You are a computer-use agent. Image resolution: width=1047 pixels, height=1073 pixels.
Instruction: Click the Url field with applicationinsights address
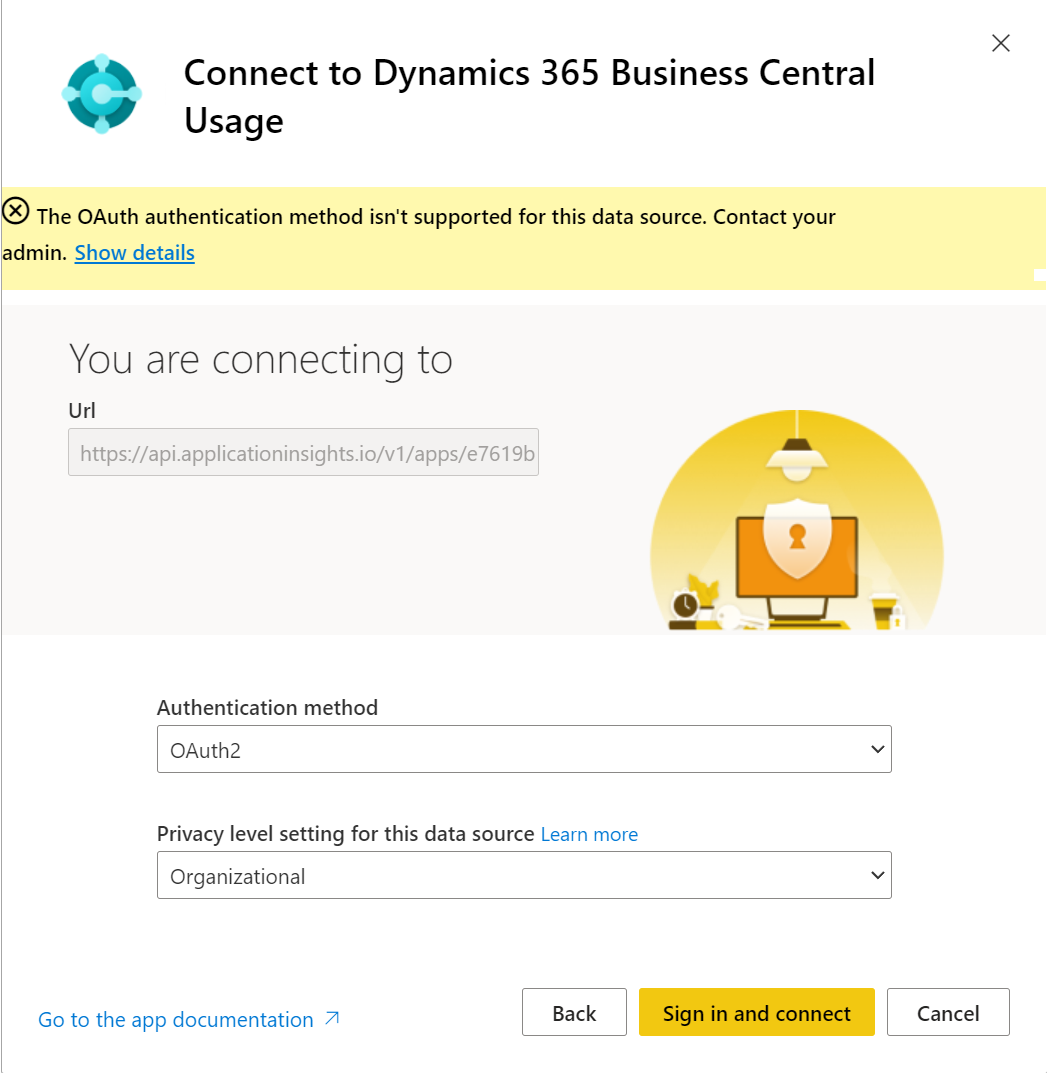[x=303, y=452]
